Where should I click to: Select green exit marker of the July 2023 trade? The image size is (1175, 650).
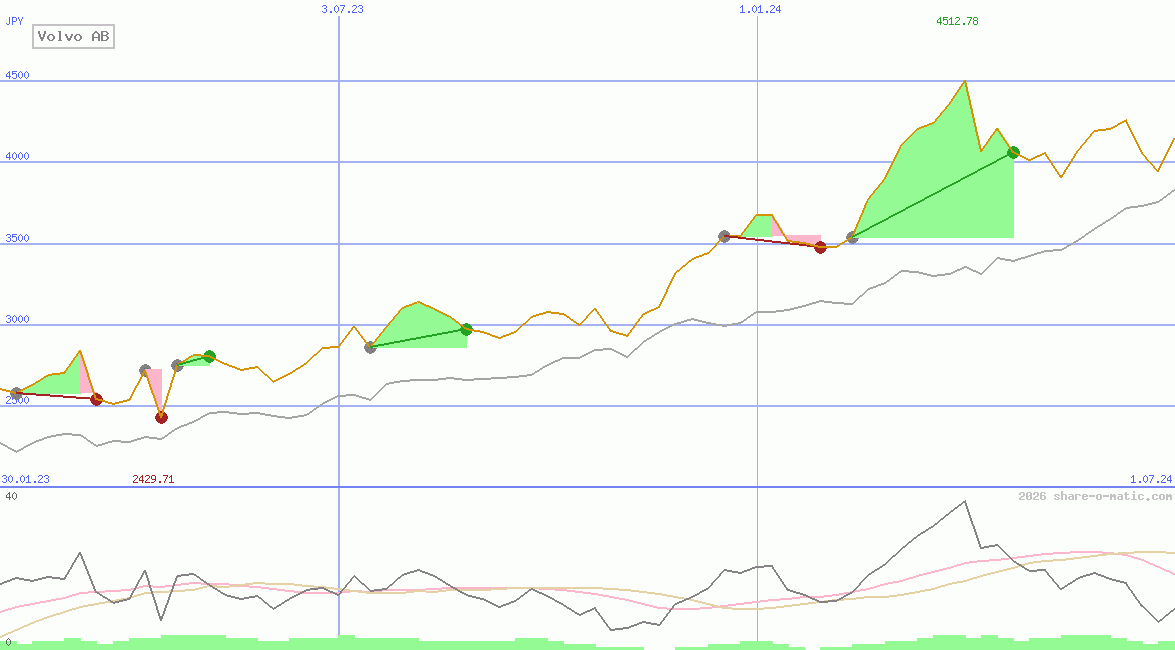tap(466, 329)
